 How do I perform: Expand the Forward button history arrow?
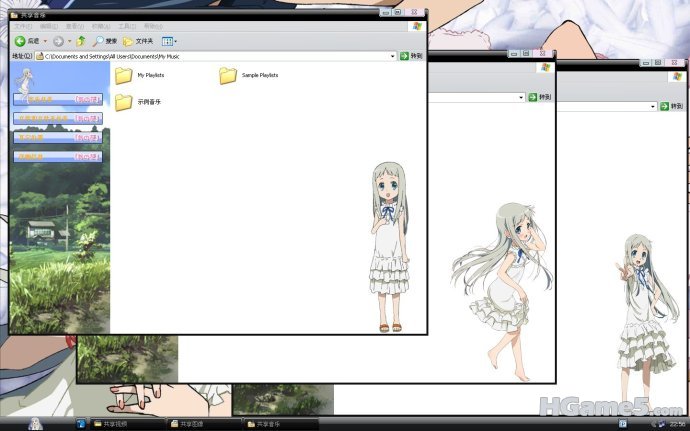69,41
